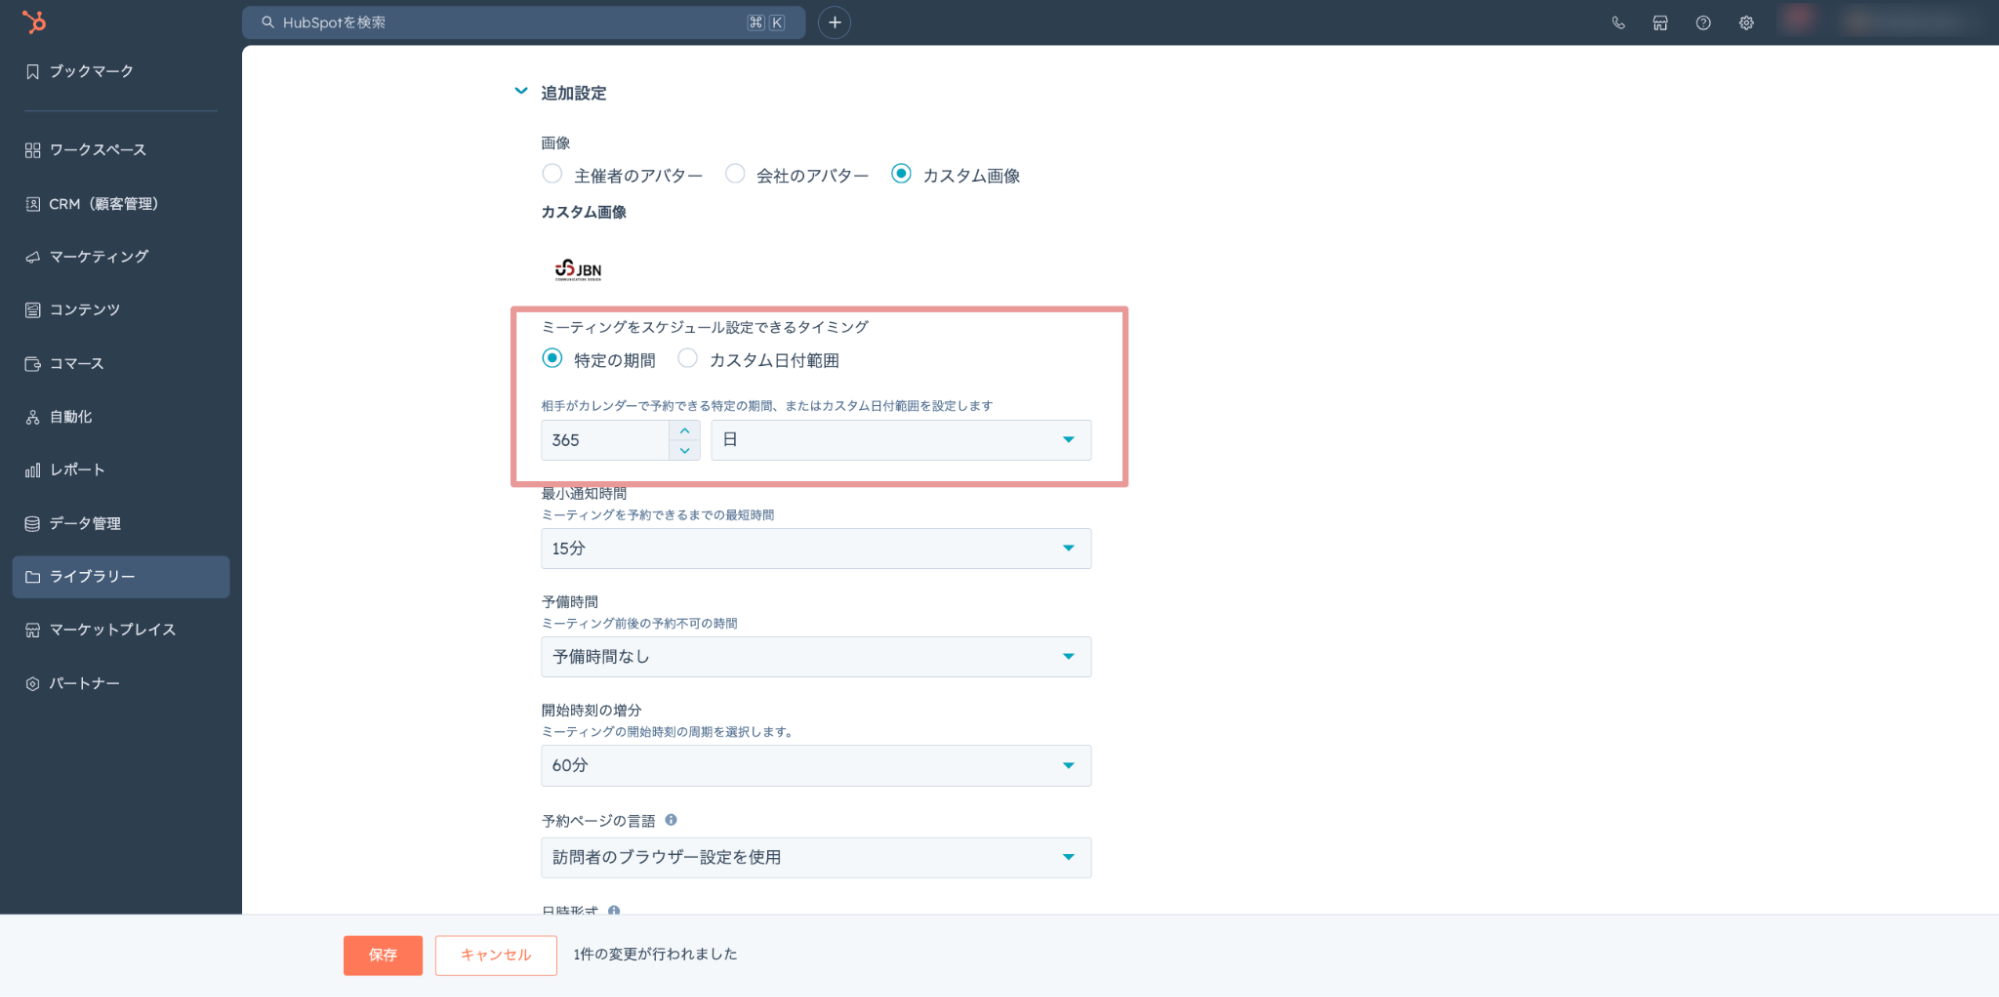Screen dimensions: 1999x997
Task: Select 特定の期間 radio option
Action: tap(552, 358)
